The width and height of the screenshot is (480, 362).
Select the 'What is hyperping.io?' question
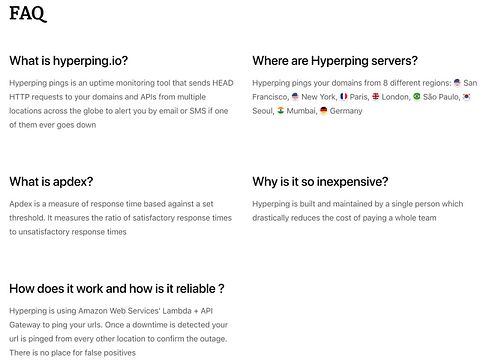point(69,61)
